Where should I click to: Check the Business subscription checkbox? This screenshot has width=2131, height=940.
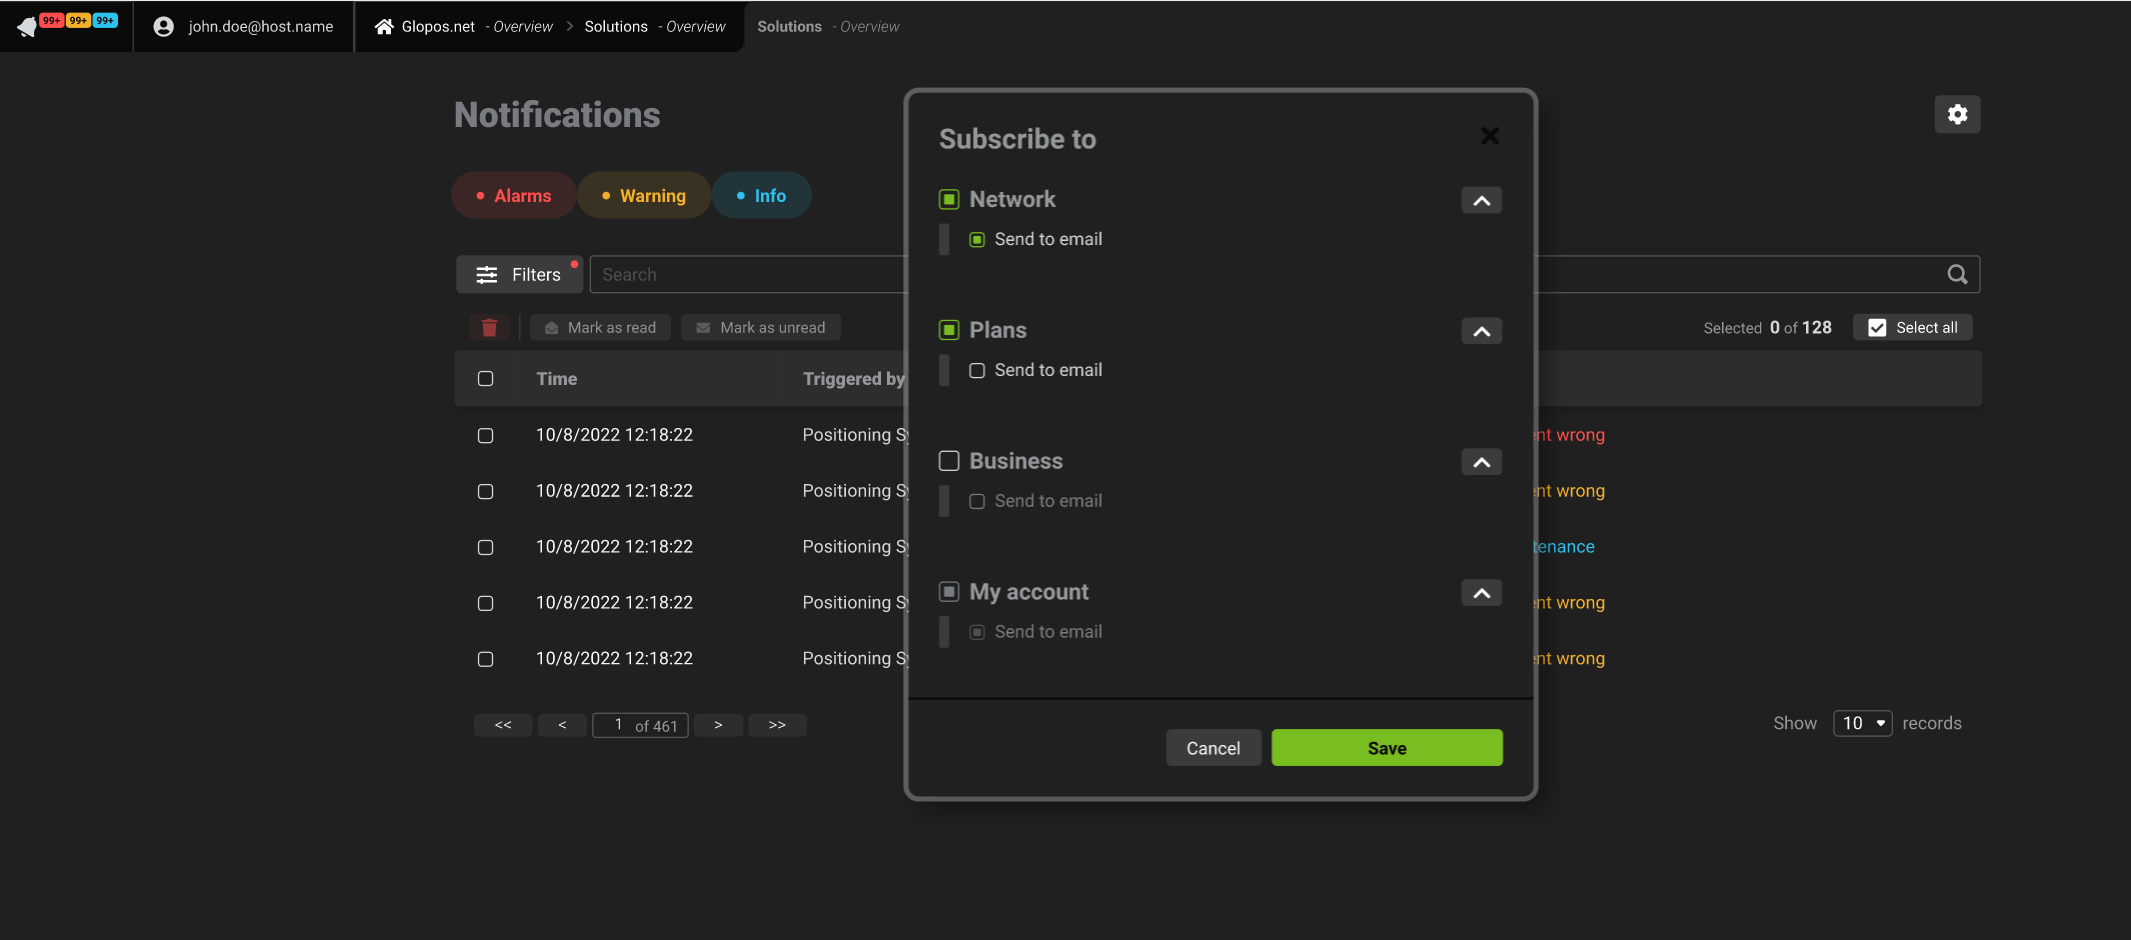[x=949, y=461]
